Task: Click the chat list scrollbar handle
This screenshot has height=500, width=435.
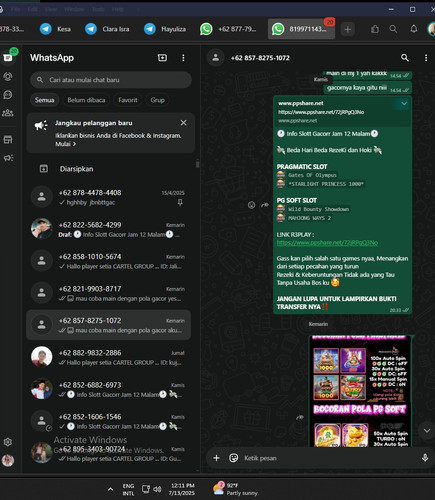Action: coord(197,164)
